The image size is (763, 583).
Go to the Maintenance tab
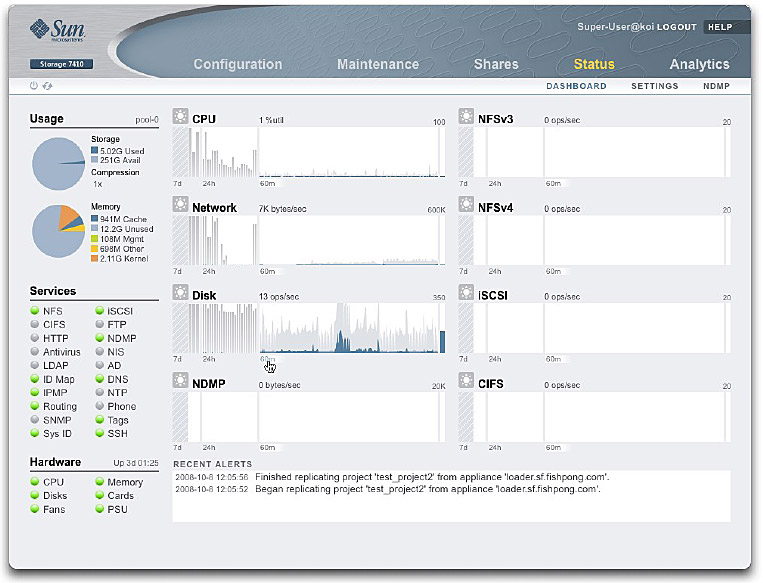(x=378, y=64)
